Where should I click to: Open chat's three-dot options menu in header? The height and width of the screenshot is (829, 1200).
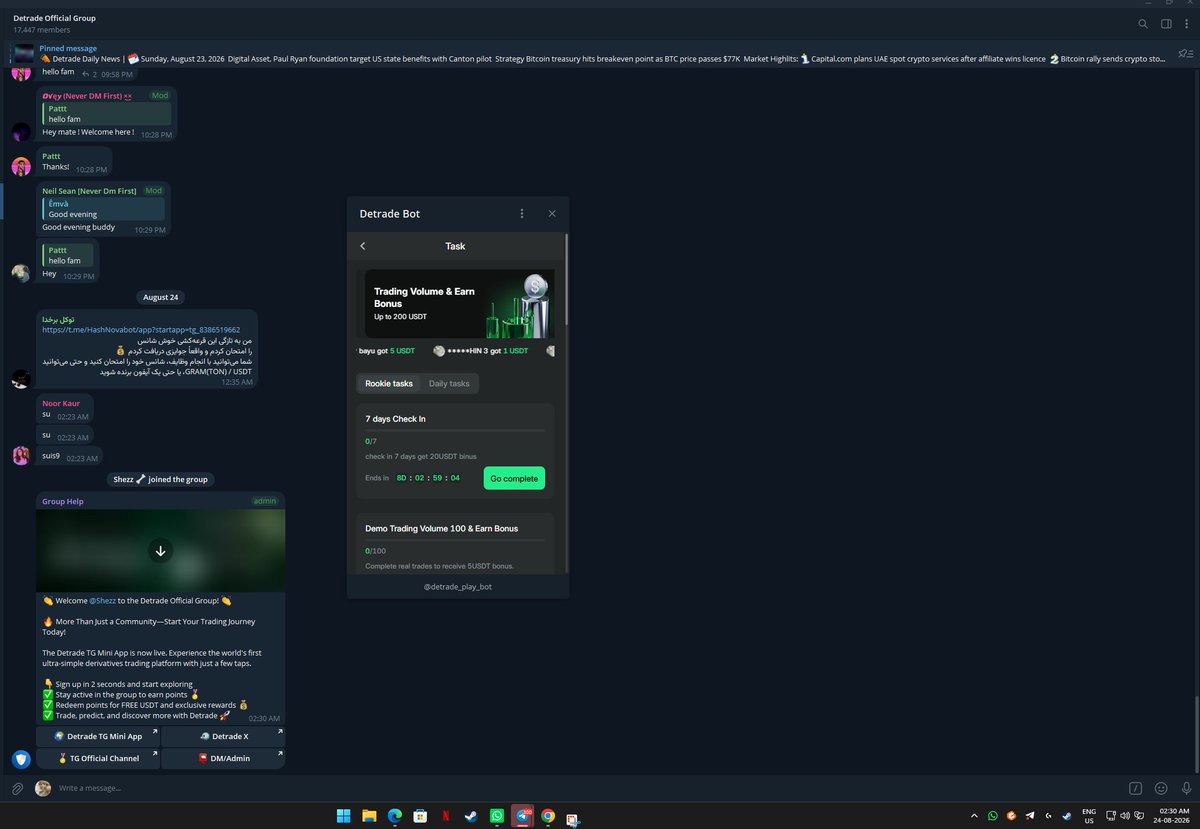(1187, 24)
